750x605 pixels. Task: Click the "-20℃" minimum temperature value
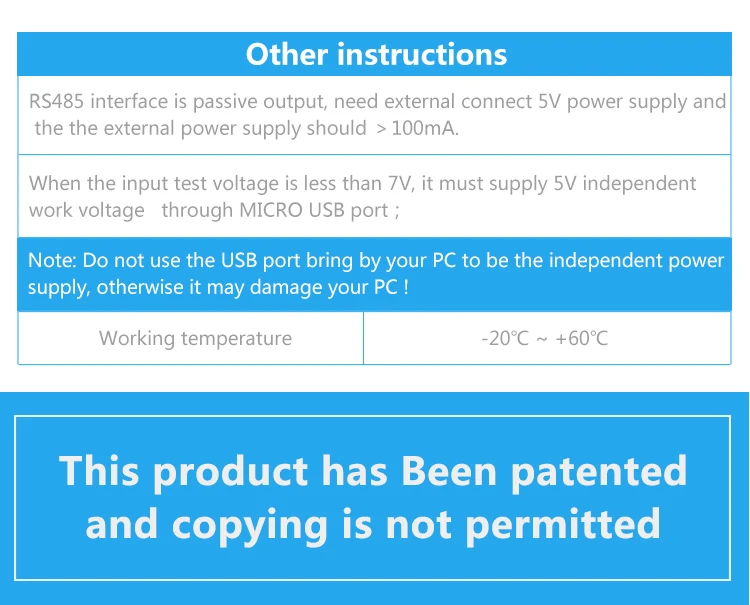coord(505,339)
